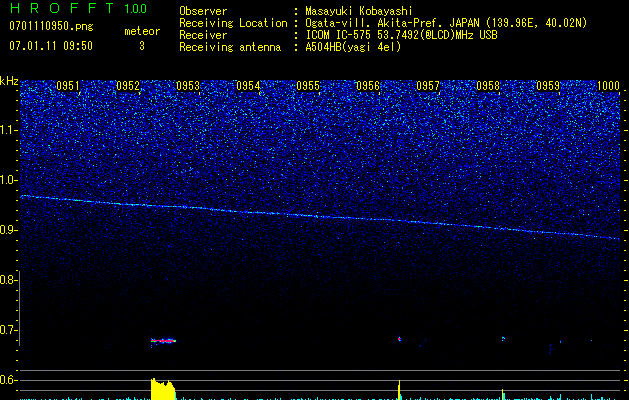Click the wide yellow signal-level block near 0953

[163, 389]
